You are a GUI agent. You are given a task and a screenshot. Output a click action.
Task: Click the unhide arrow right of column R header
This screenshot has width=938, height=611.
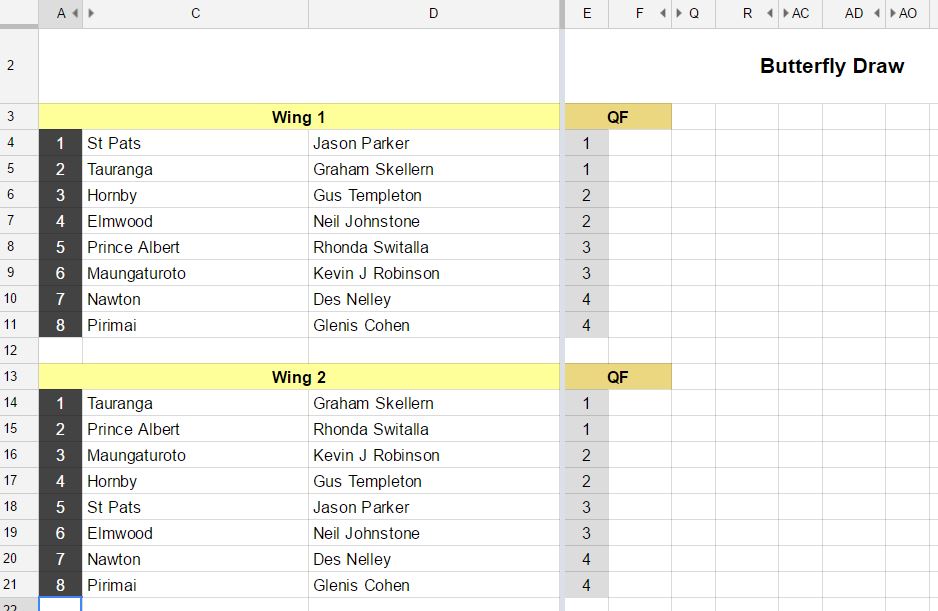point(770,14)
